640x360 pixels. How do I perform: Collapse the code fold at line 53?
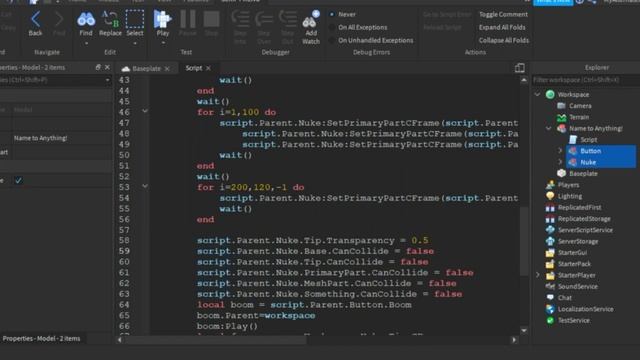tap(144, 186)
